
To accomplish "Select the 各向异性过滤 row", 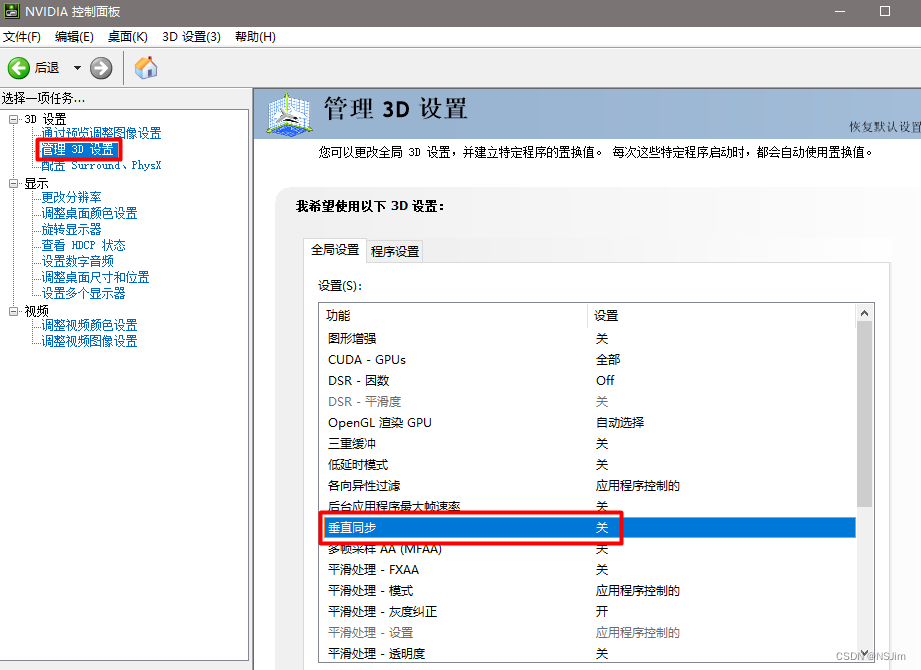I will click(587, 486).
